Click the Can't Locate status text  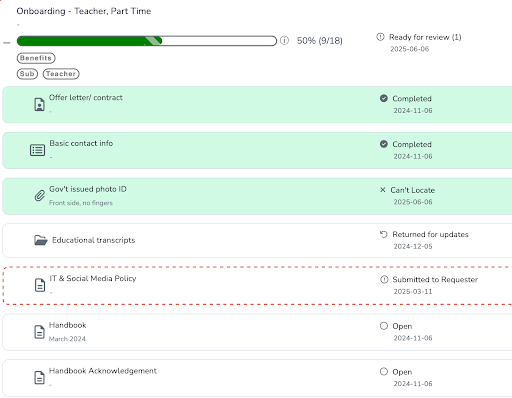413,190
